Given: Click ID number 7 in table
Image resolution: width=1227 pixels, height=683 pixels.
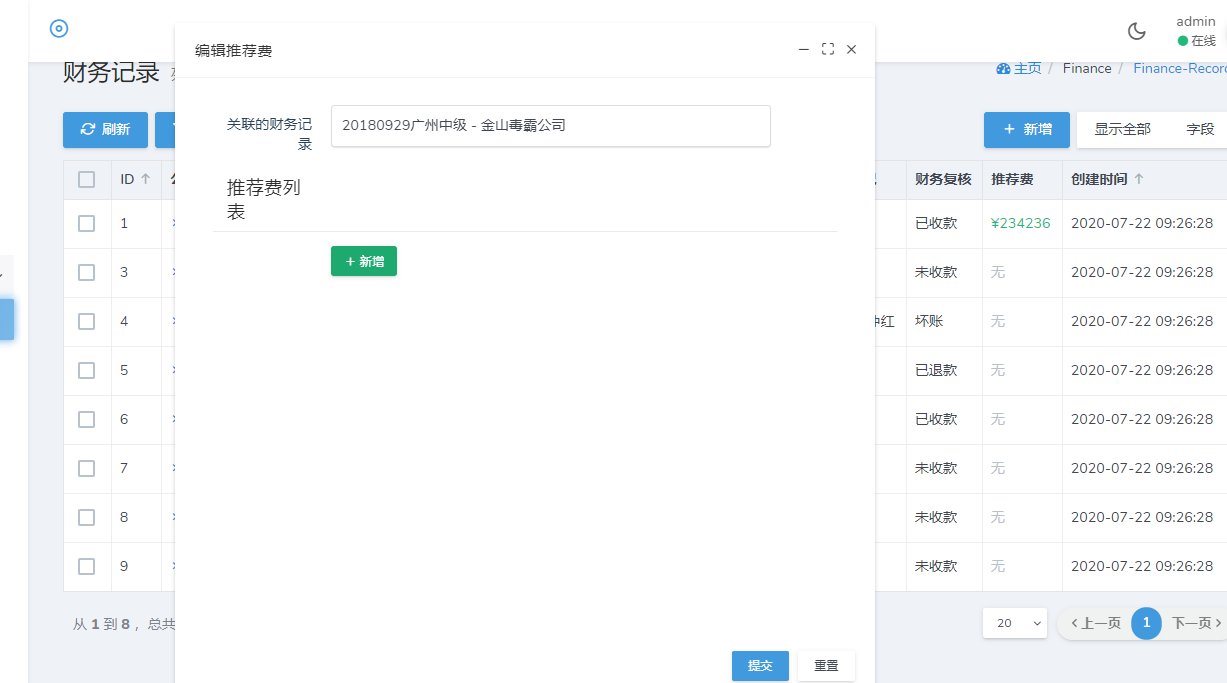Looking at the screenshot, I should point(124,469).
